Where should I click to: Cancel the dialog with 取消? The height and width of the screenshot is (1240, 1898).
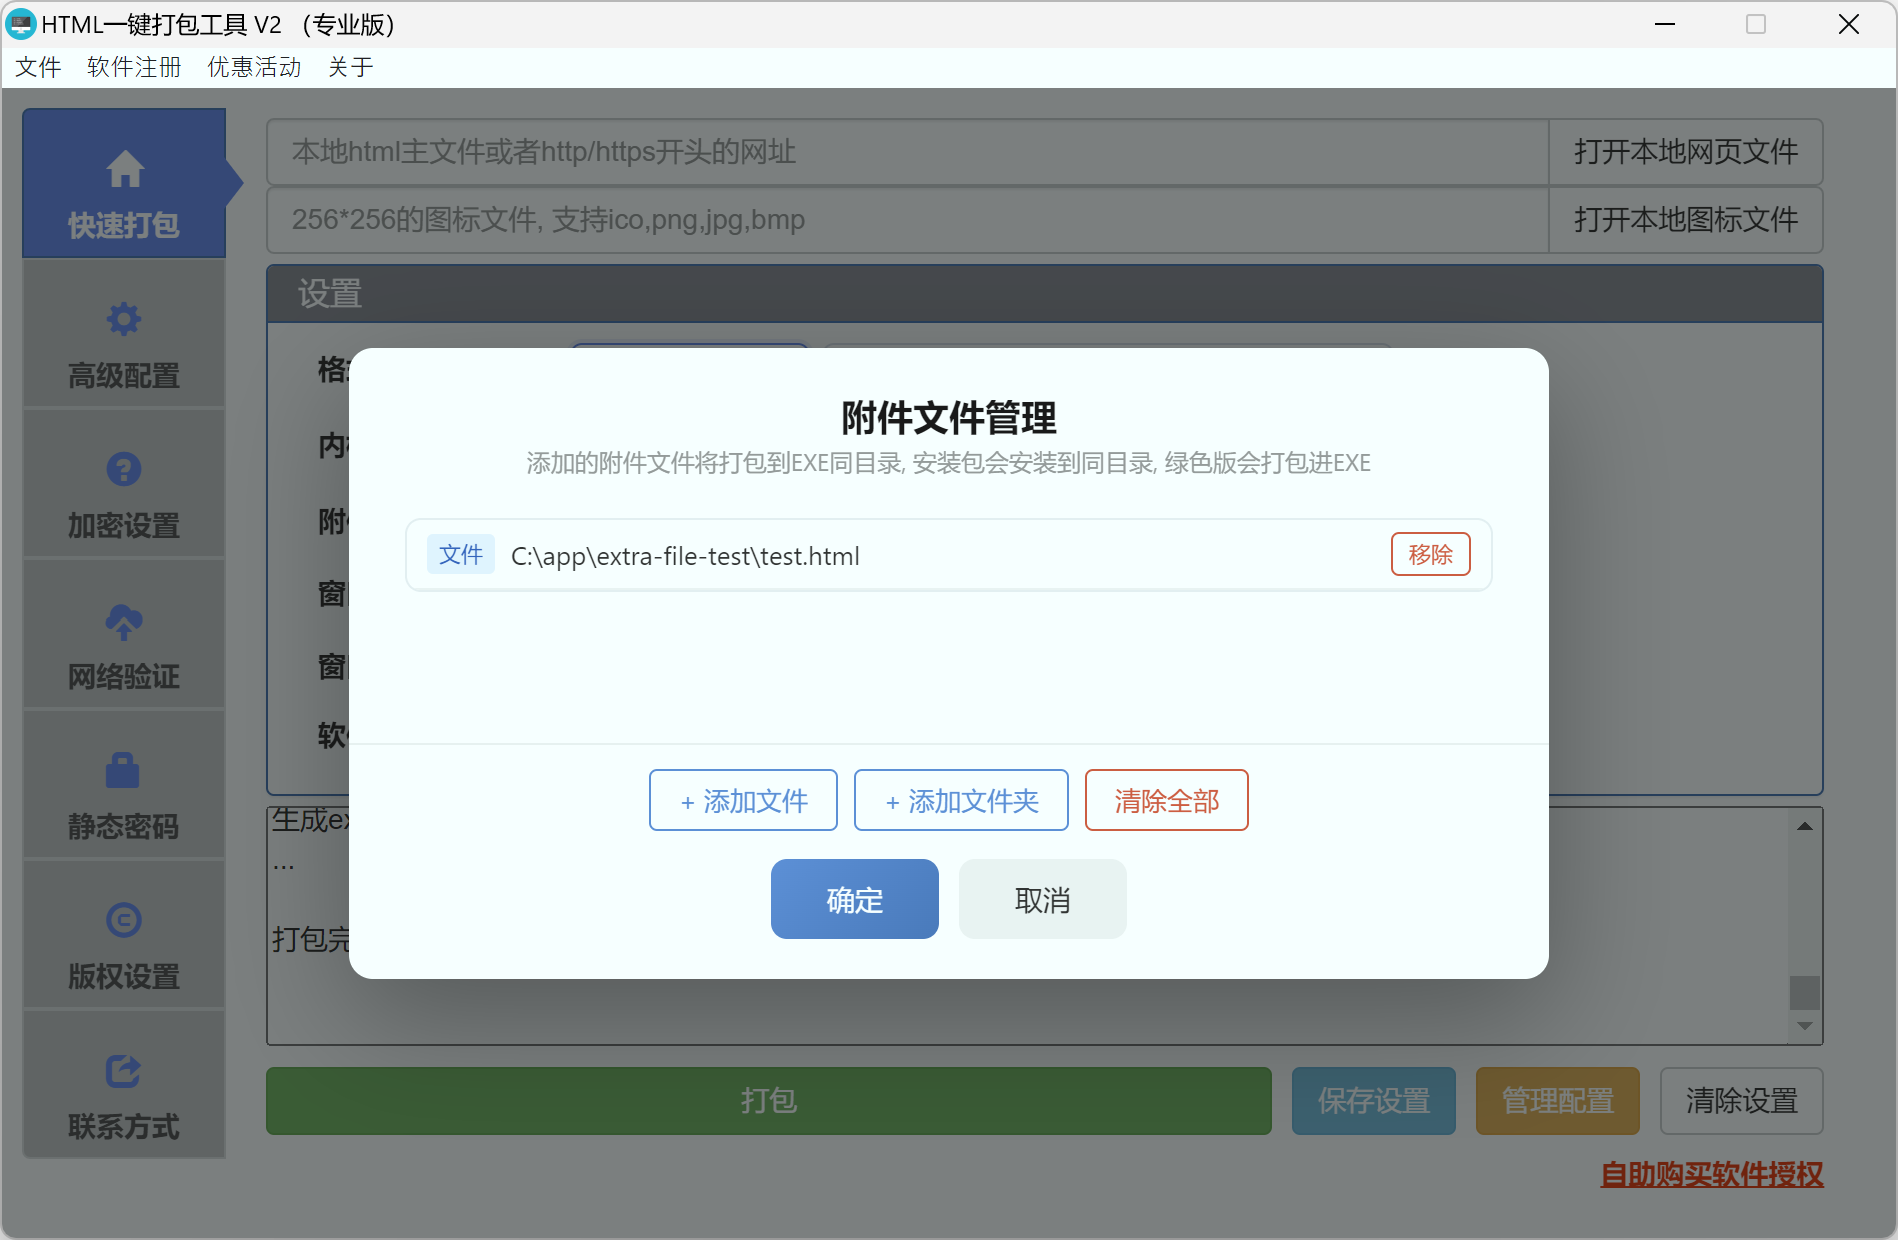coord(1042,899)
